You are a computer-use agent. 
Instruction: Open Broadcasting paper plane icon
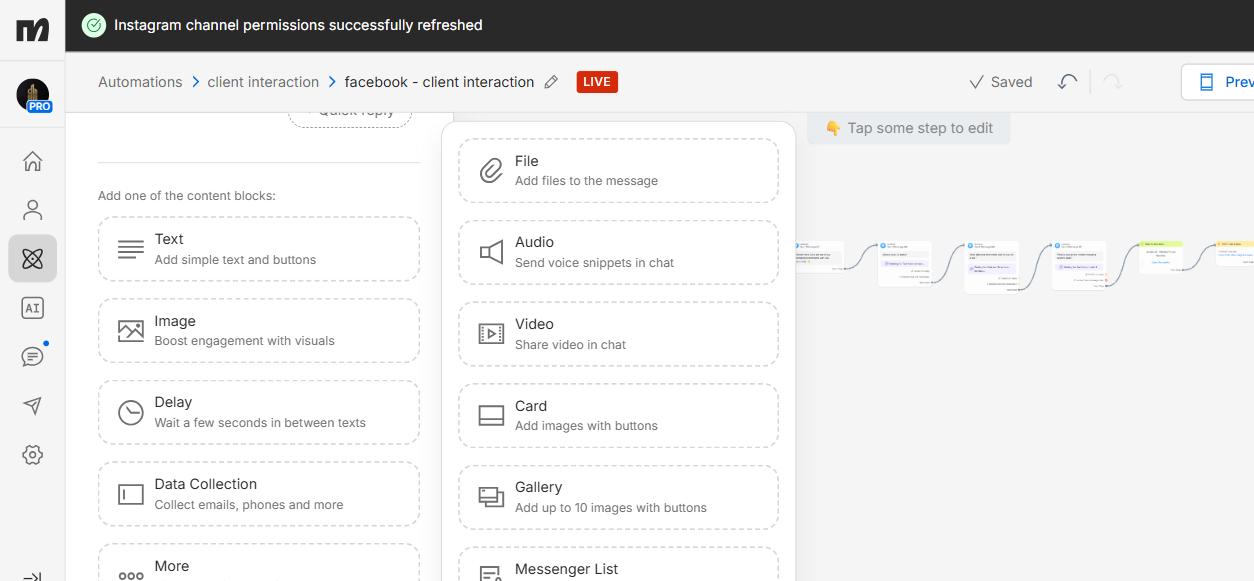coord(32,406)
